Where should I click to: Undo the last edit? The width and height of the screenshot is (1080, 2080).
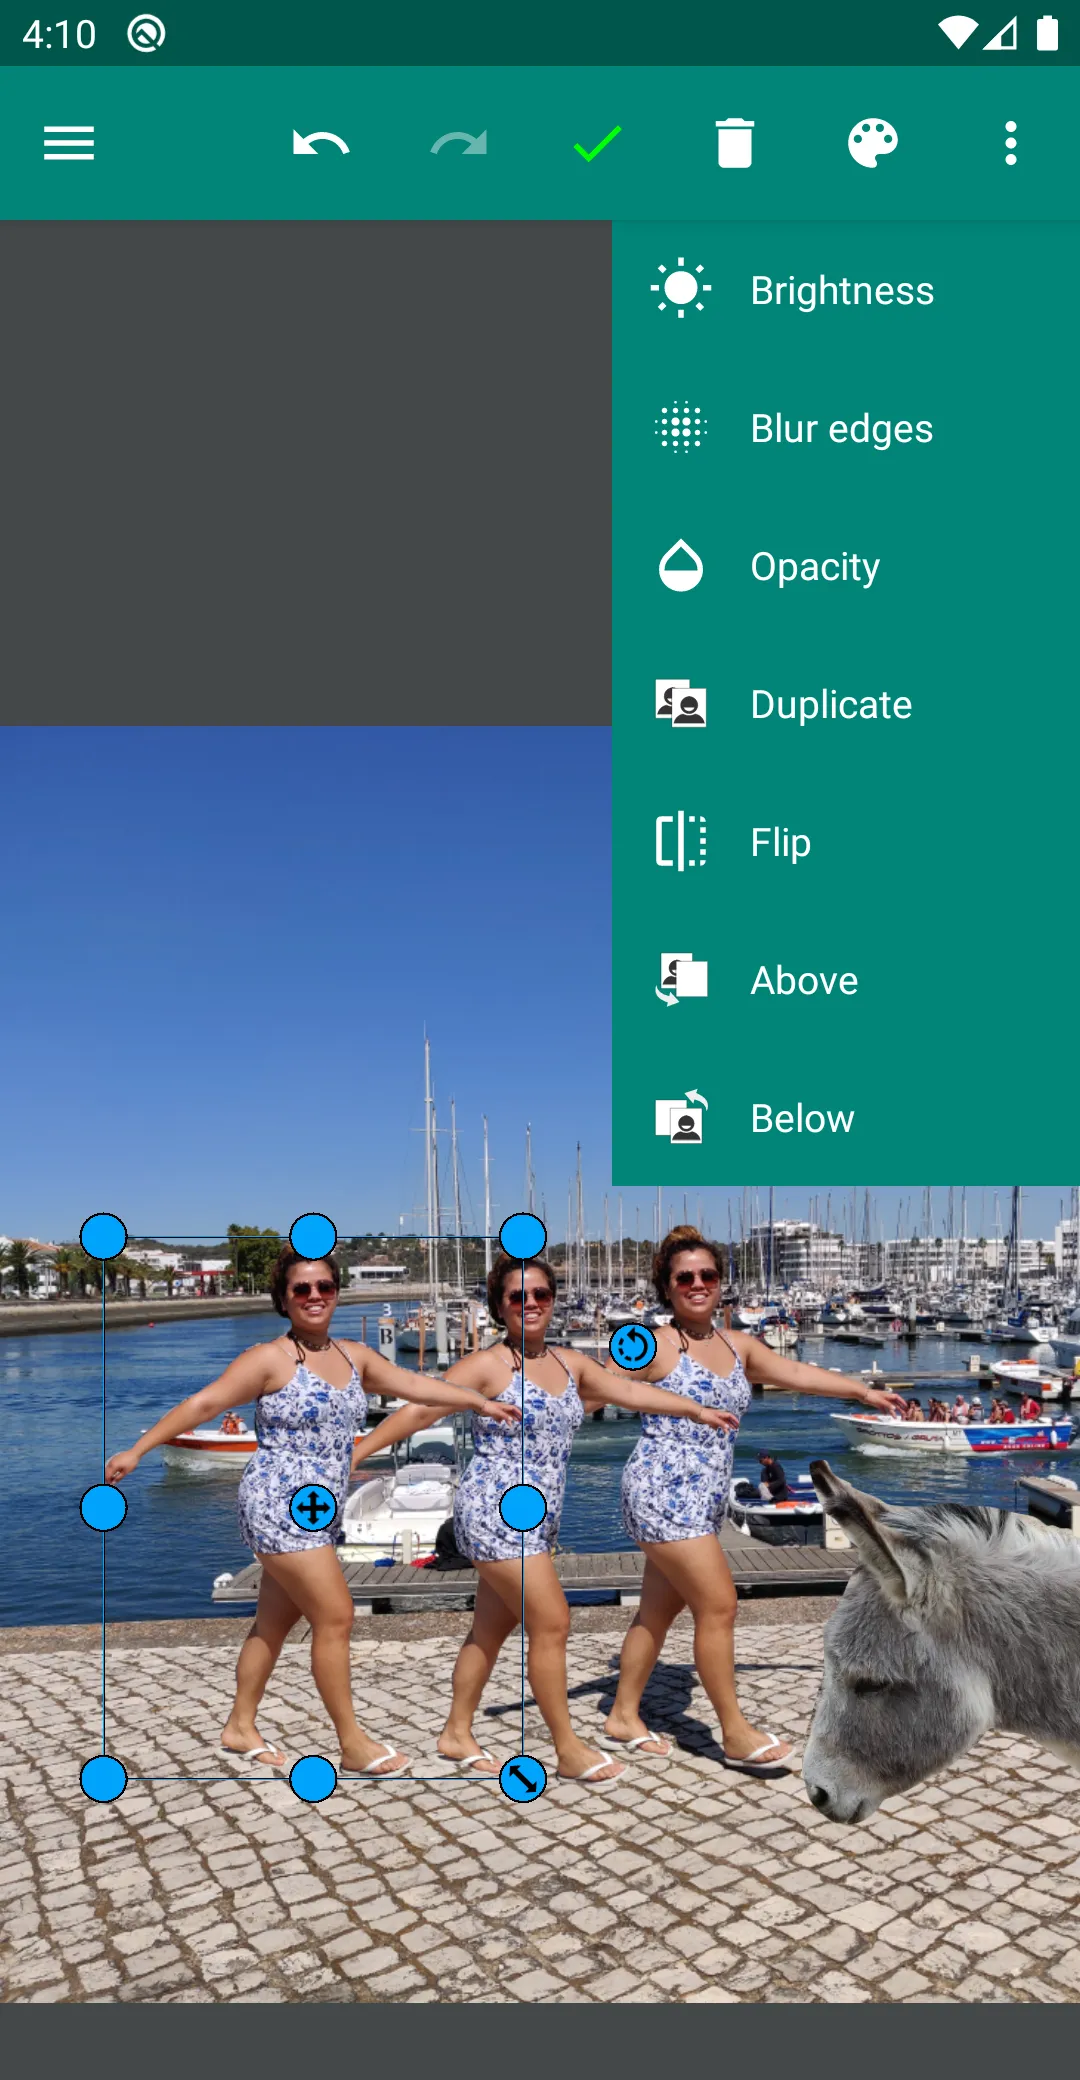coord(320,144)
